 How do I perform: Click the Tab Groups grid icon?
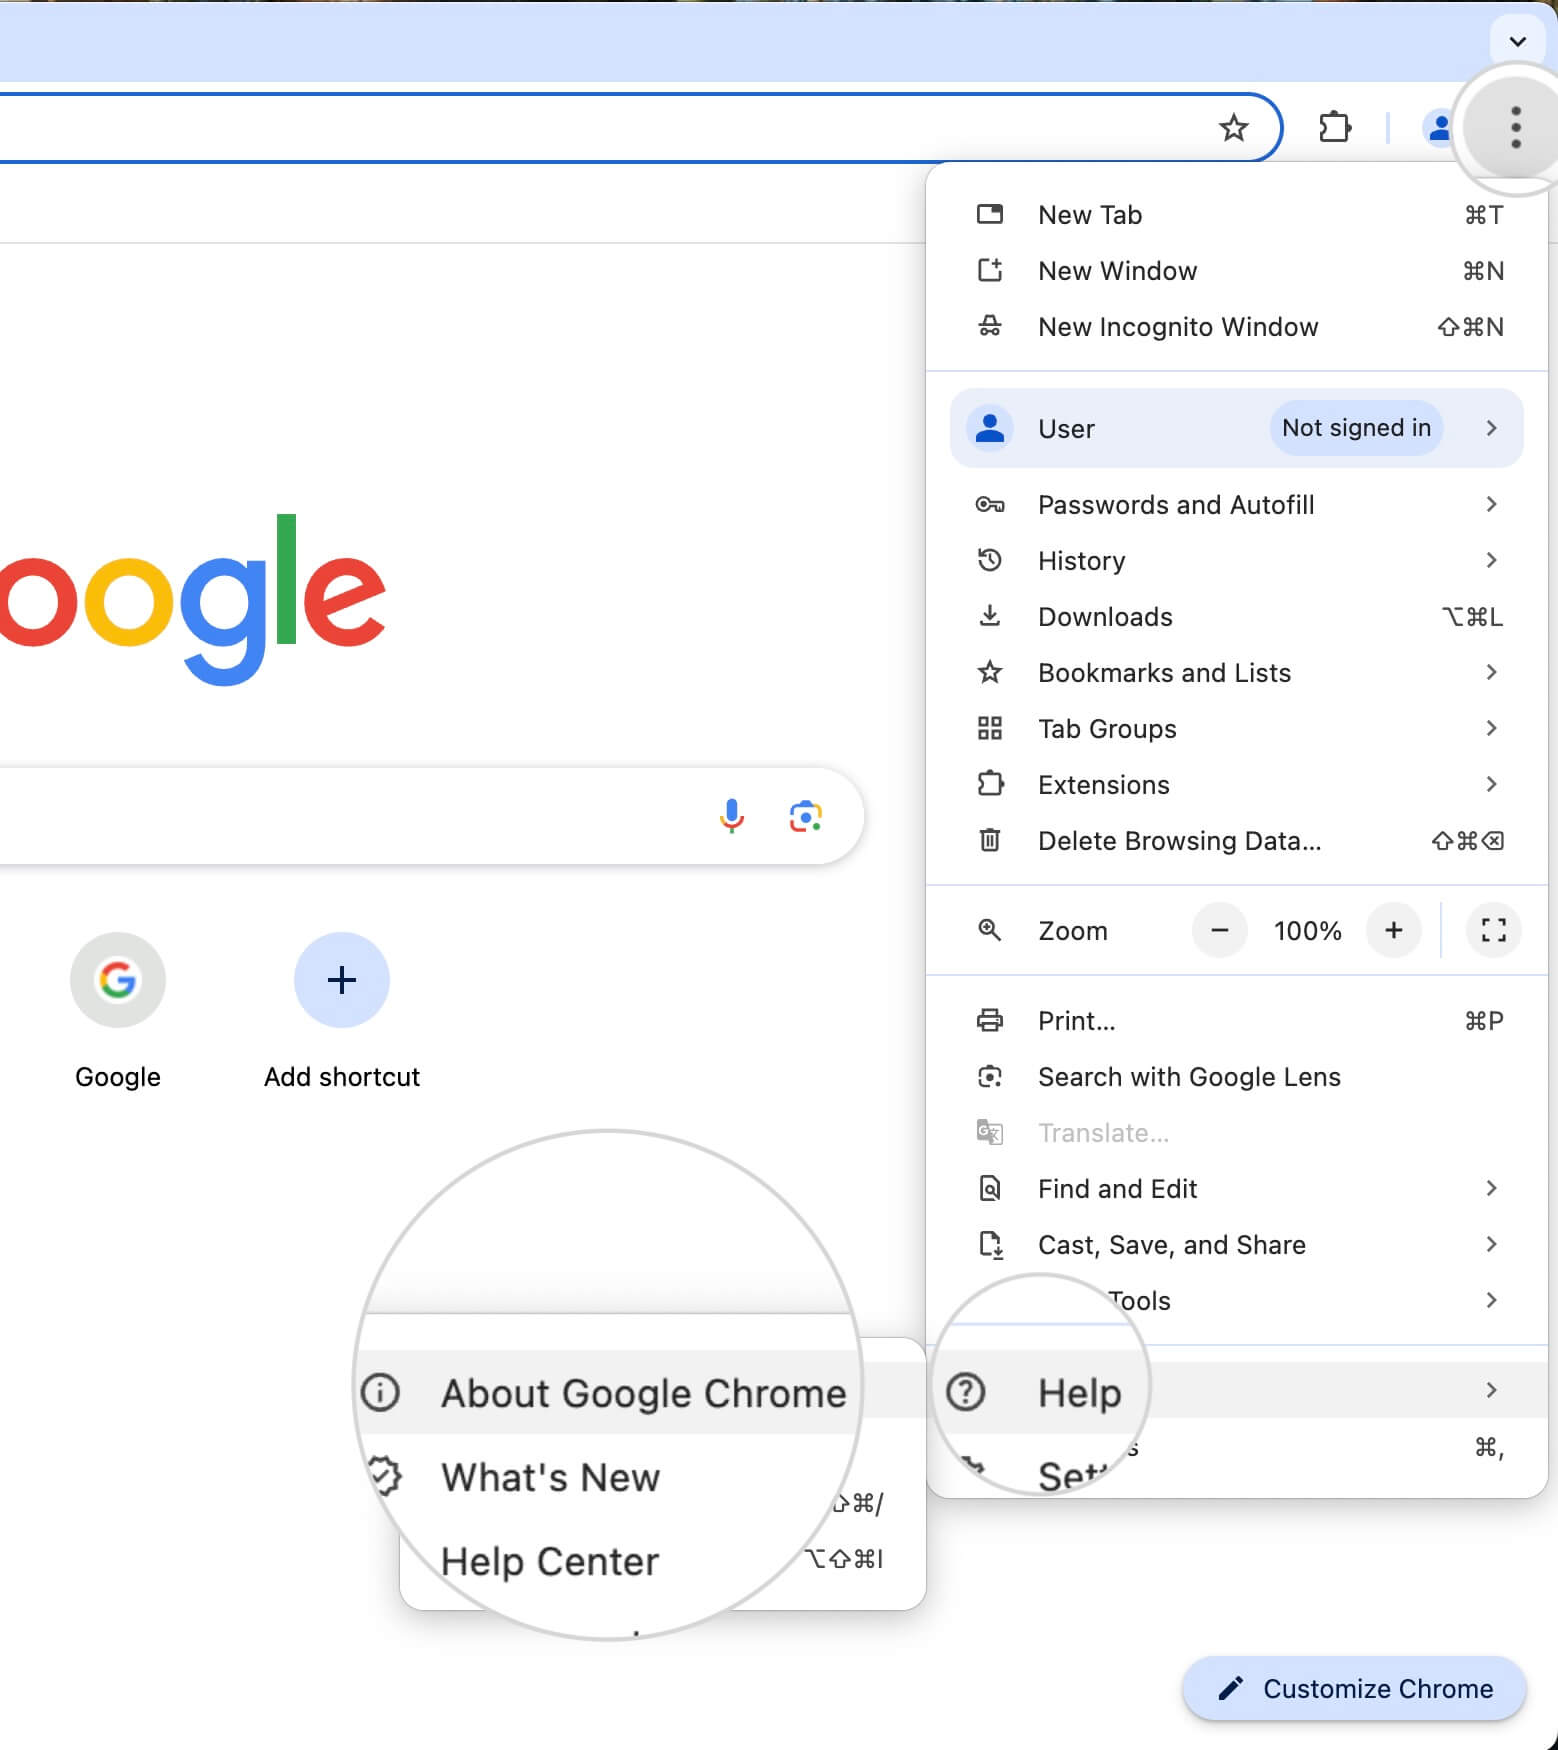[x=989, y=728]
